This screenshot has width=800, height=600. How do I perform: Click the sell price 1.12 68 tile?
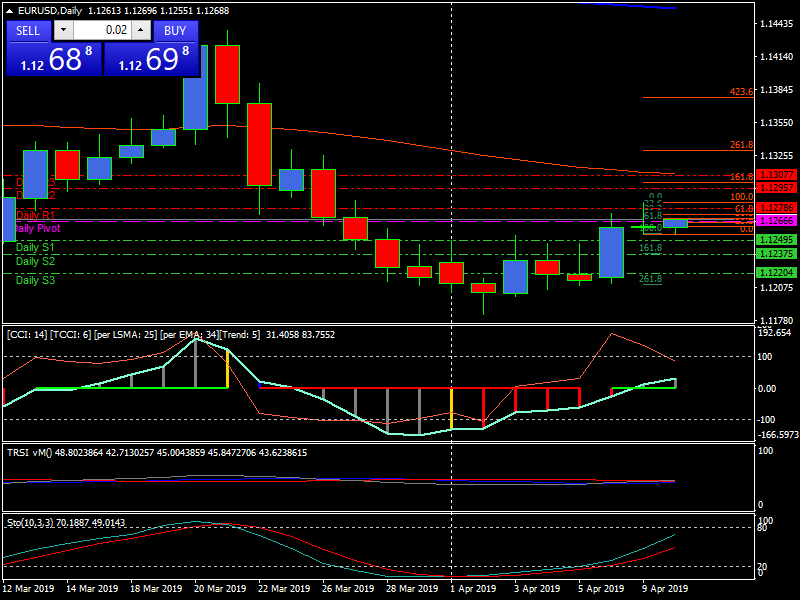54,59
